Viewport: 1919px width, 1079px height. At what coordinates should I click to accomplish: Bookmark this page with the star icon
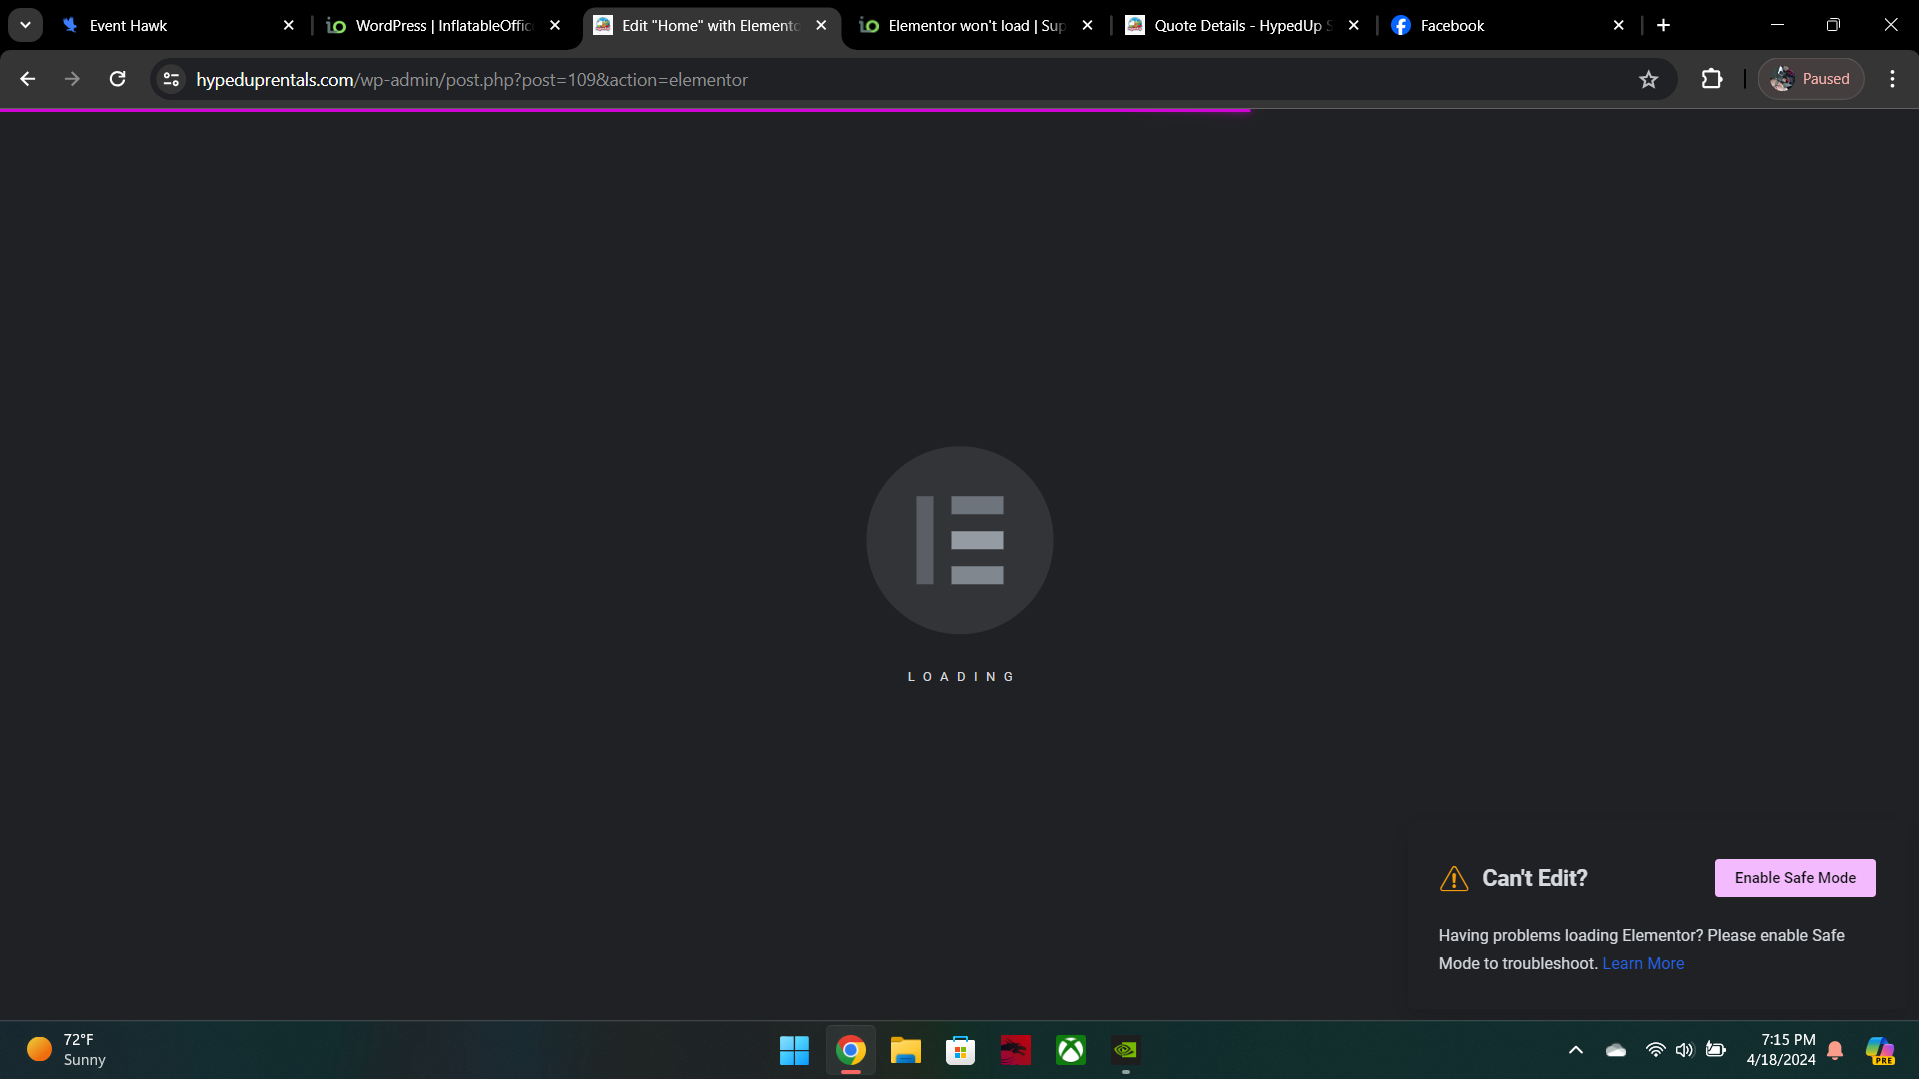tap(1648, 79)
